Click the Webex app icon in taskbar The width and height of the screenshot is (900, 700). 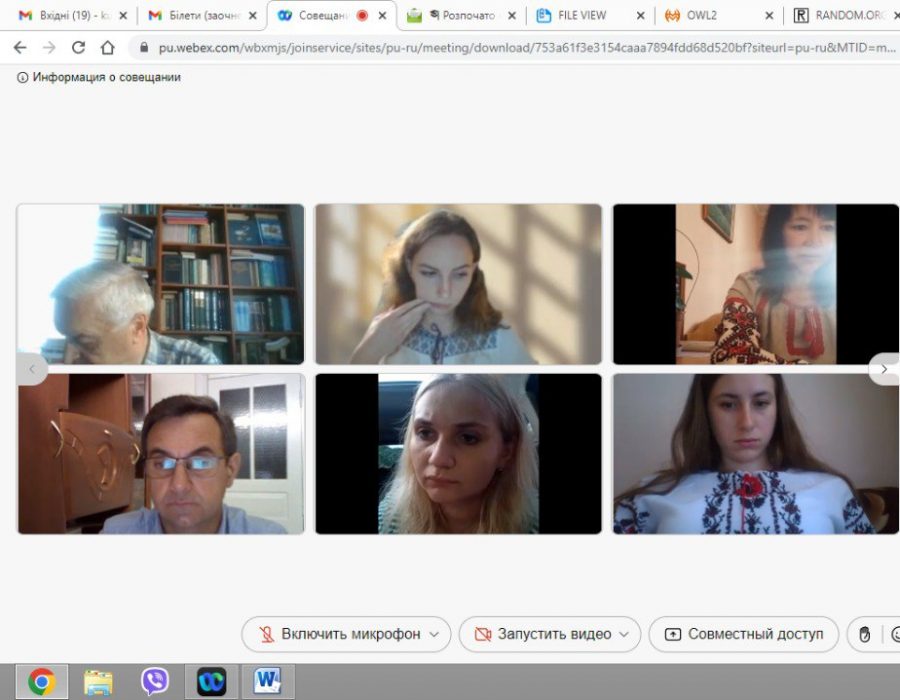[211, 681]
